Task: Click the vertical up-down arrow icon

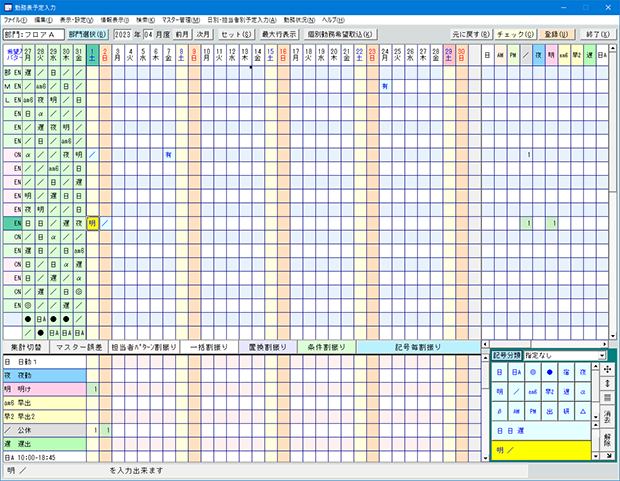Action: click(x=608, y=385)
